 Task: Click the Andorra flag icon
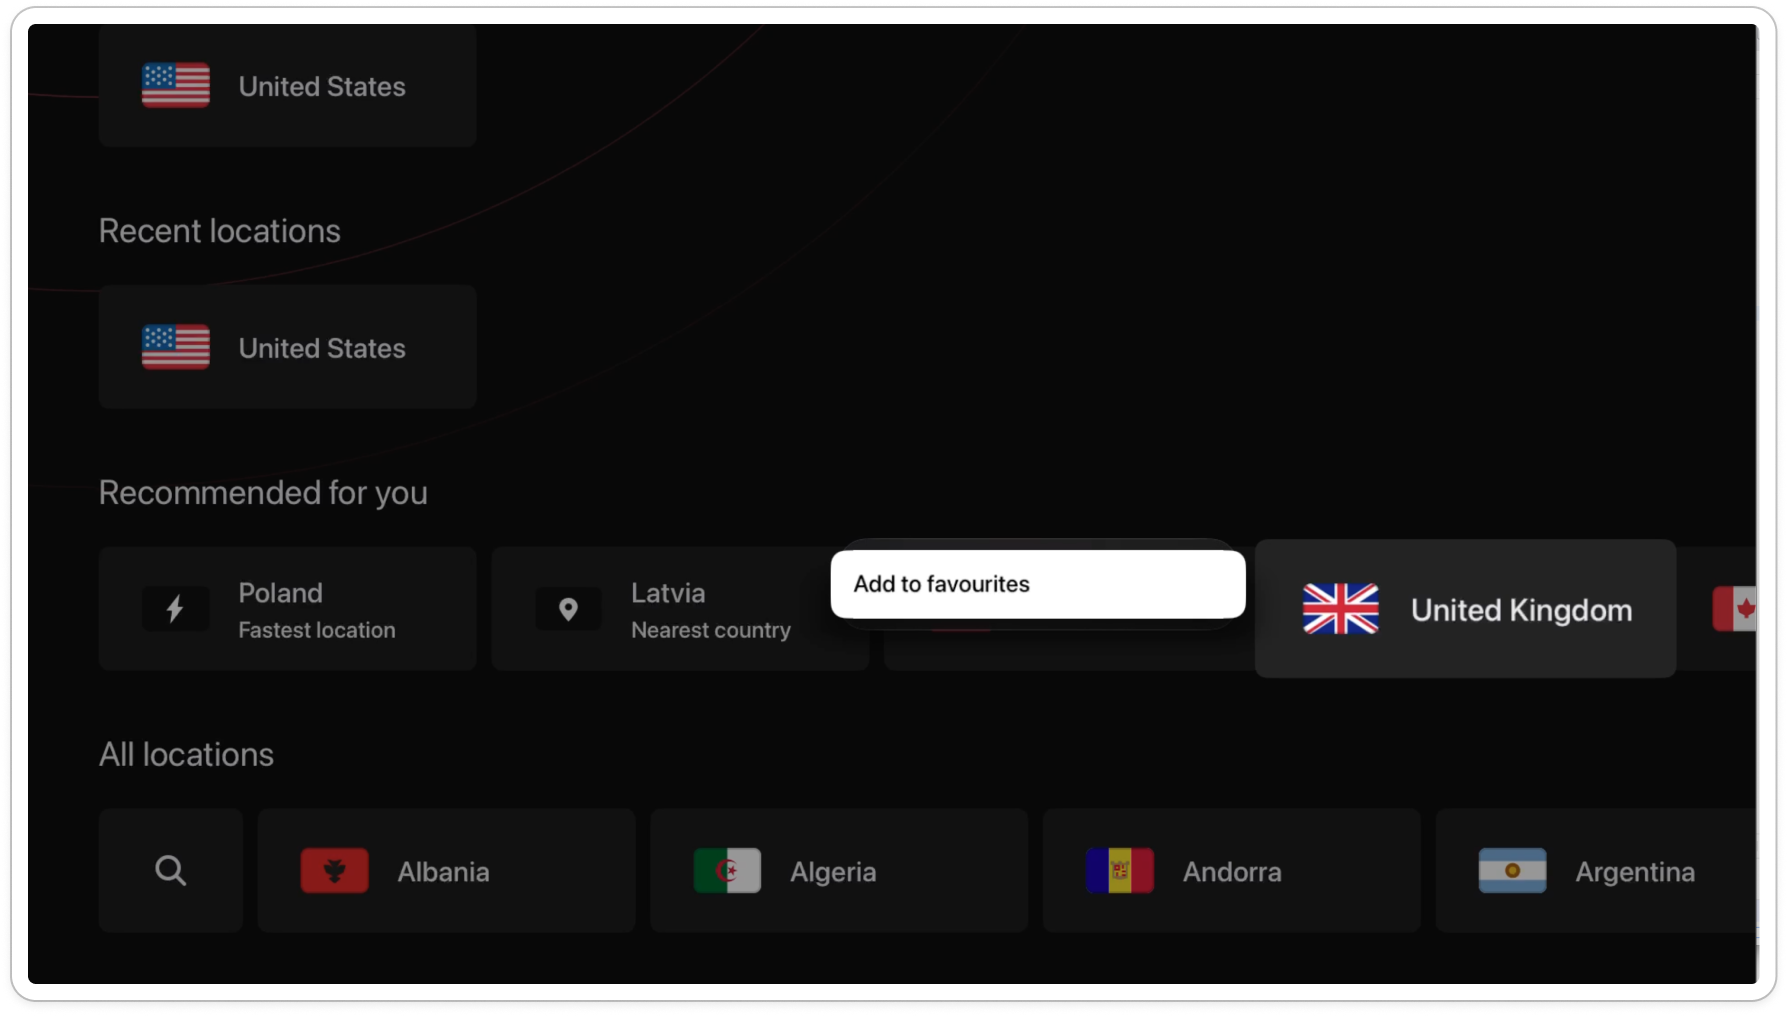point(1120,871)
